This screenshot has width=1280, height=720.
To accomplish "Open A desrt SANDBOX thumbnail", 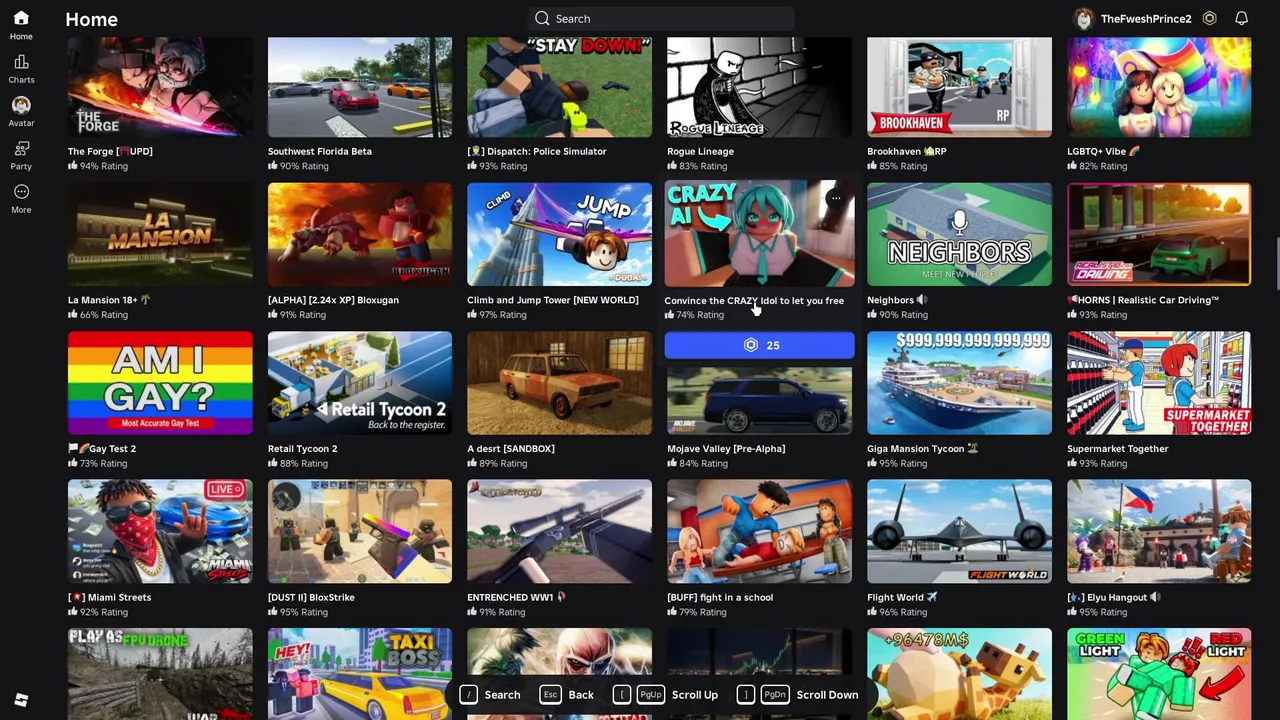I will point(559,383).
